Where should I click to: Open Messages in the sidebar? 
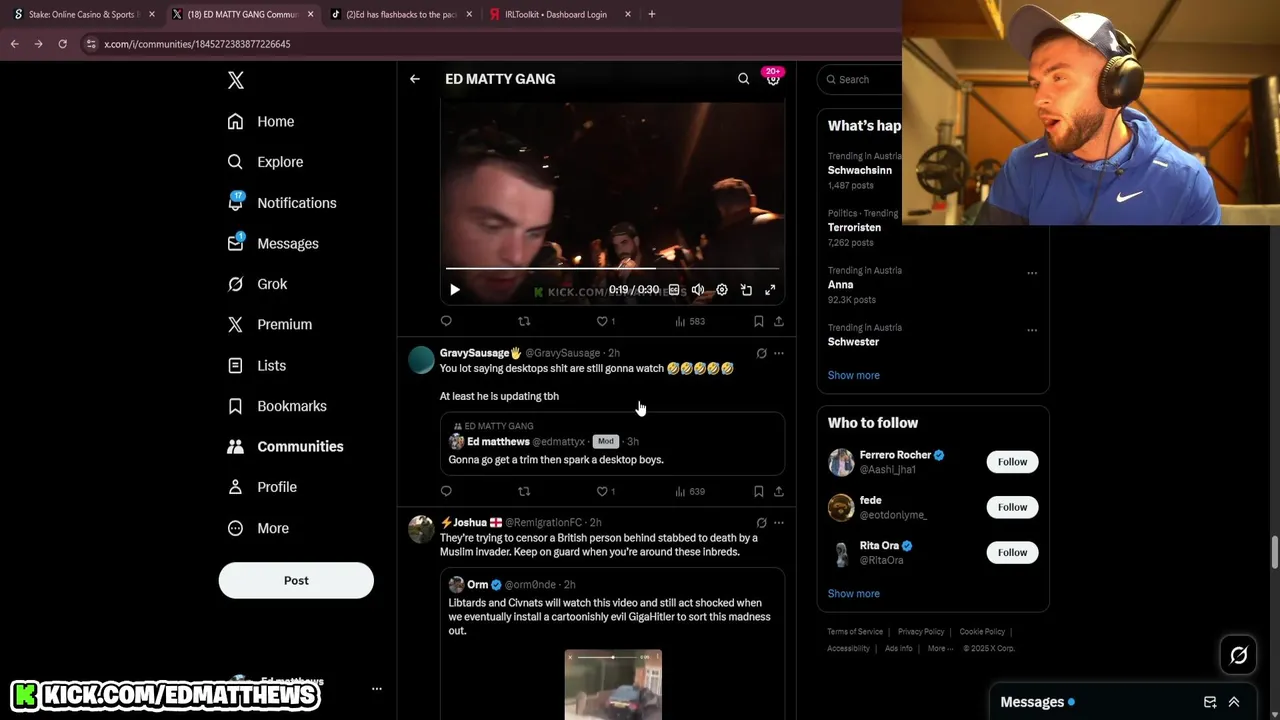[x=273, y=243]
